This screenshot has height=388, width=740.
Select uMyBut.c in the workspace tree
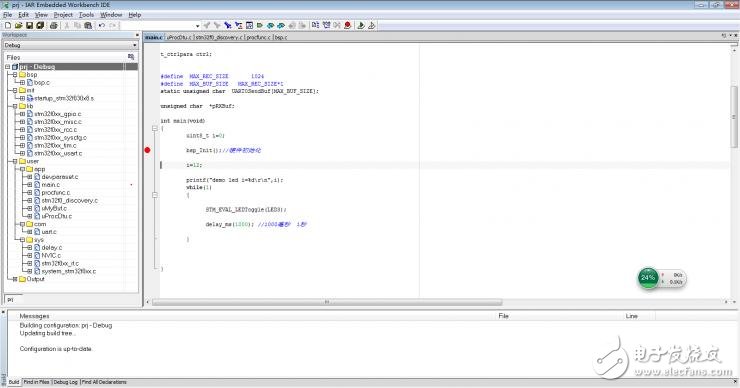coord(54,208)
